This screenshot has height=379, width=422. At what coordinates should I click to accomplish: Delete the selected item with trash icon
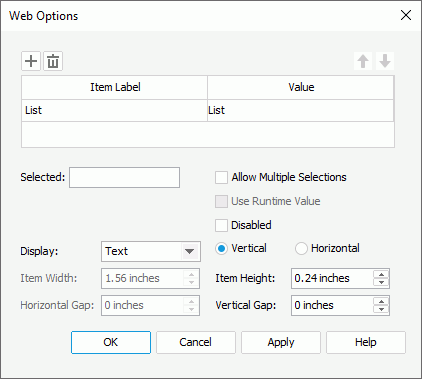click(x=53, y=61)
